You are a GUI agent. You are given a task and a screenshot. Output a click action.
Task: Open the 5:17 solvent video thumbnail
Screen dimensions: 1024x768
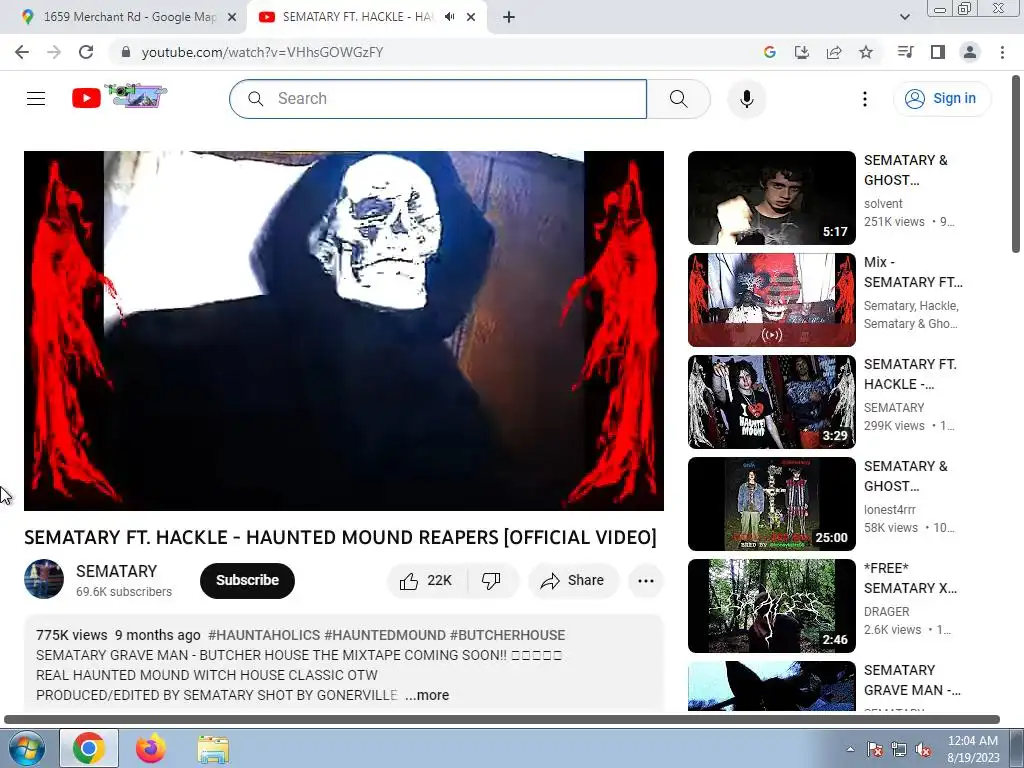click(771, 198)
